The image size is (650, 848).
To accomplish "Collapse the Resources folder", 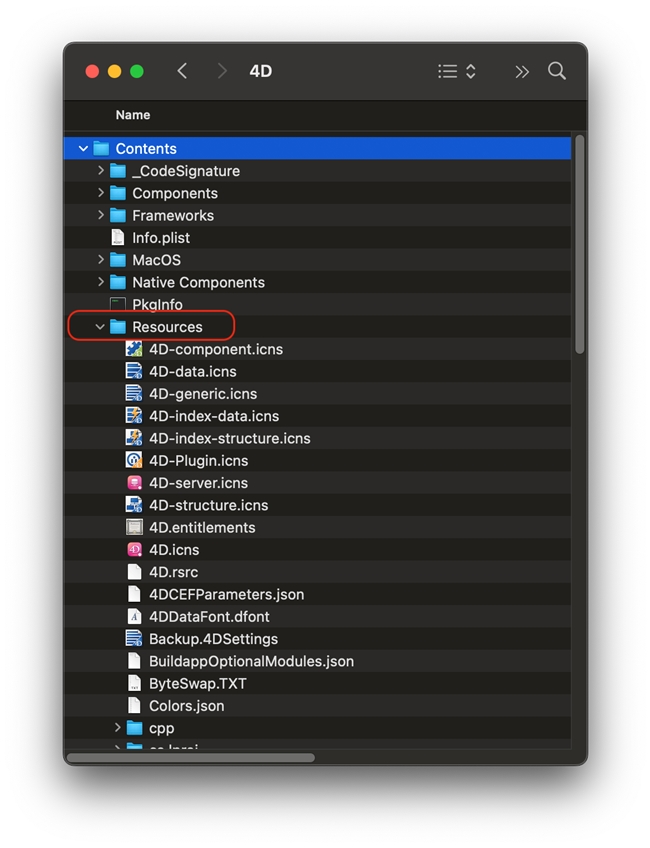I will click(100, 327).
